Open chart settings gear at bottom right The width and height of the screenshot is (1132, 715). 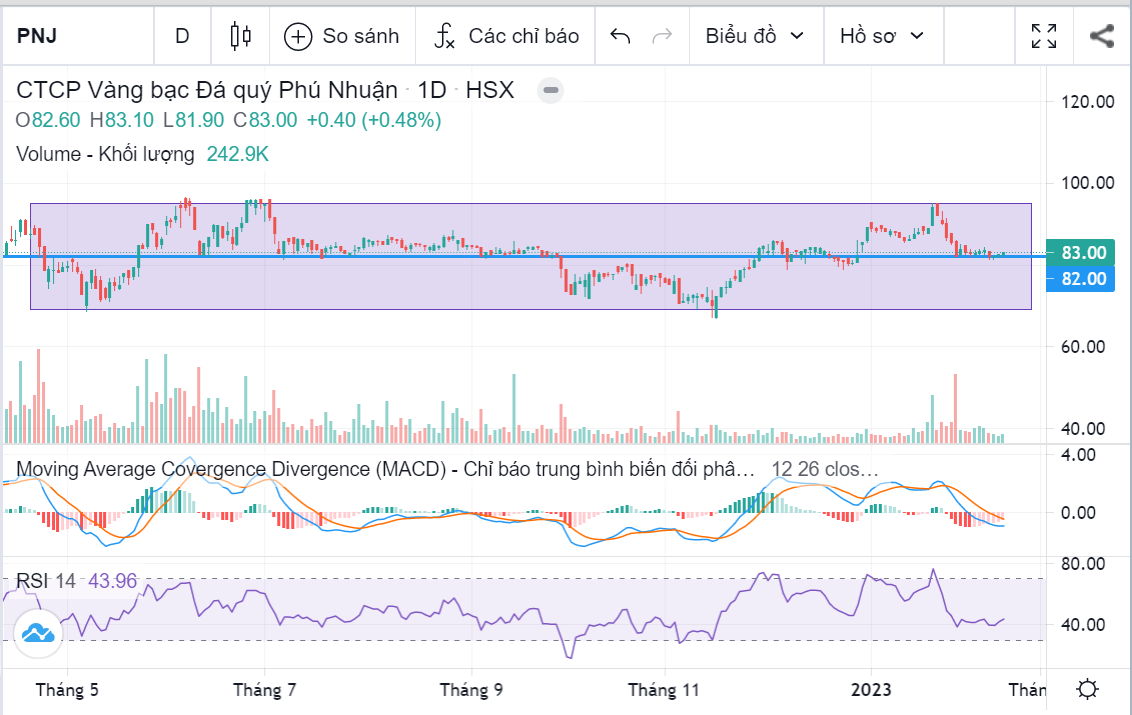pos(1088,690)
